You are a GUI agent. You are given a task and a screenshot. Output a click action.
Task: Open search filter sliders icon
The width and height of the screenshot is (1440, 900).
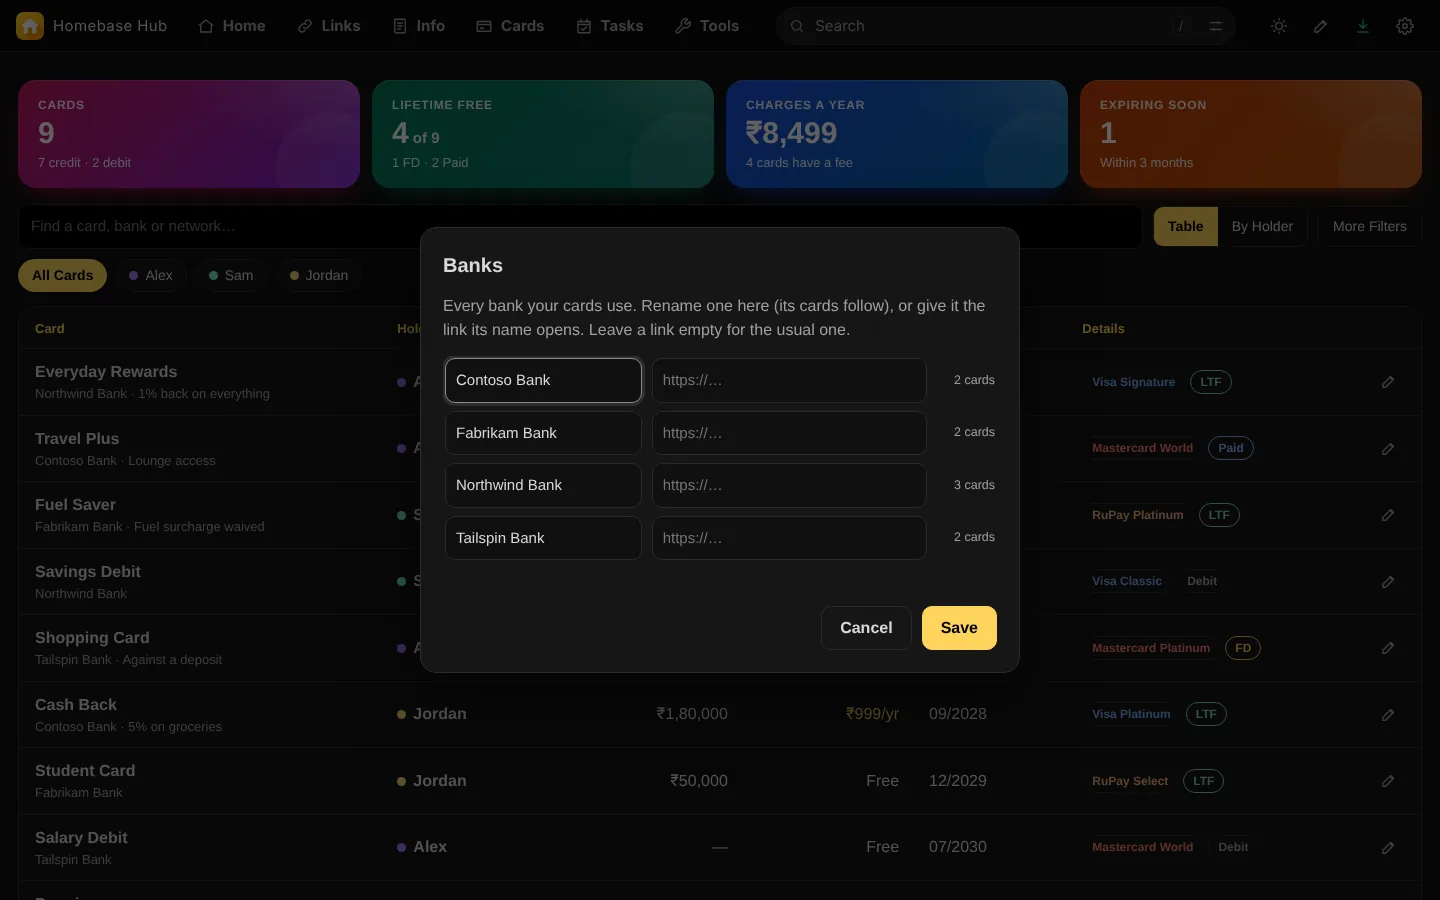tap(1216, 26)
